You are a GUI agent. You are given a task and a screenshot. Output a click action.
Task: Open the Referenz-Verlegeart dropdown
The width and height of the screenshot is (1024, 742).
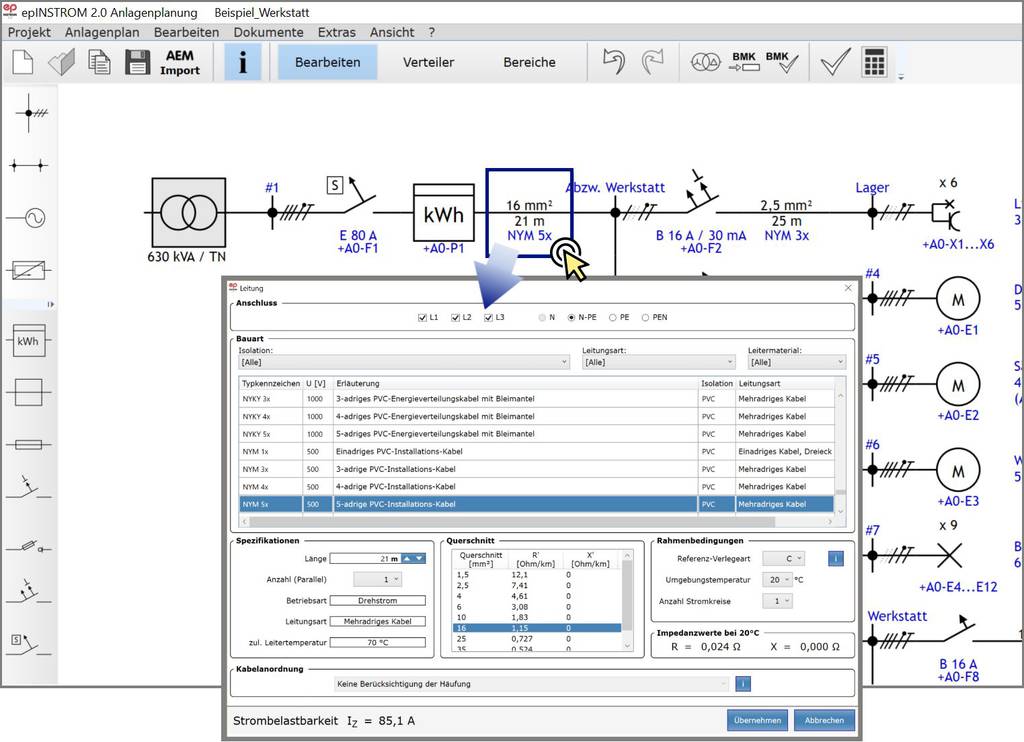pos(784,558)
